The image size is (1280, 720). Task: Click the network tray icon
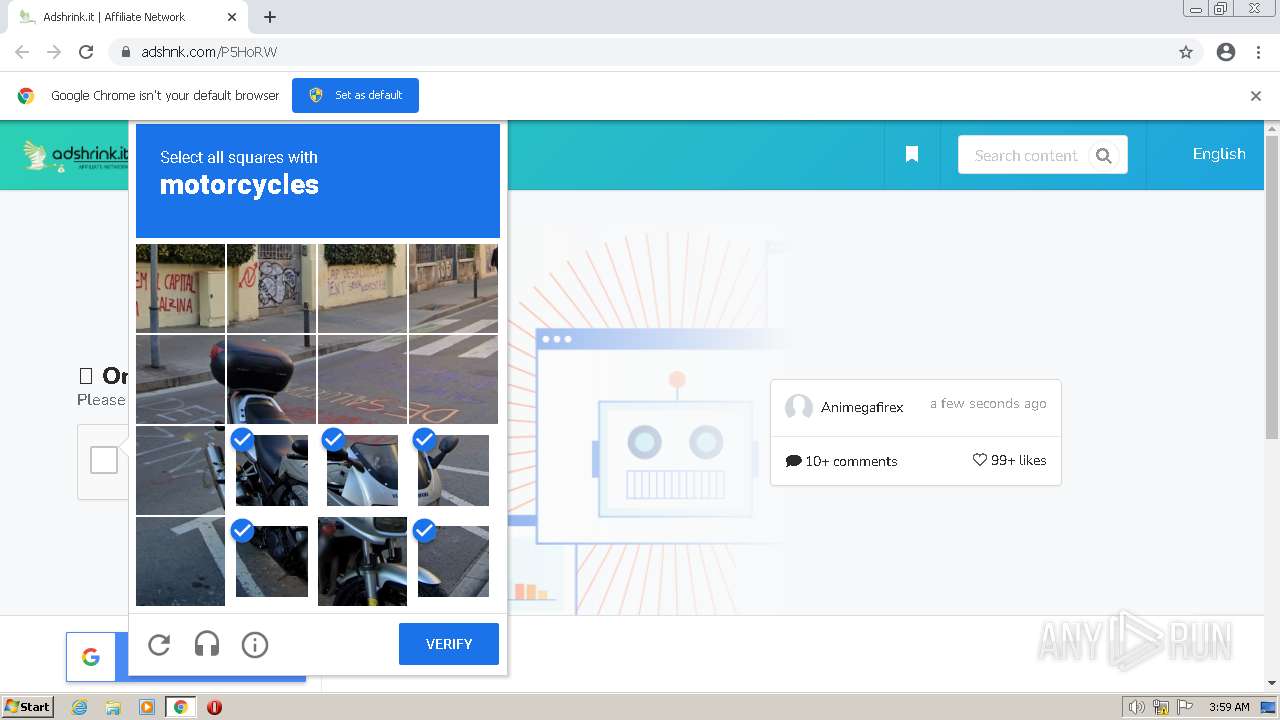(1161, 707)
